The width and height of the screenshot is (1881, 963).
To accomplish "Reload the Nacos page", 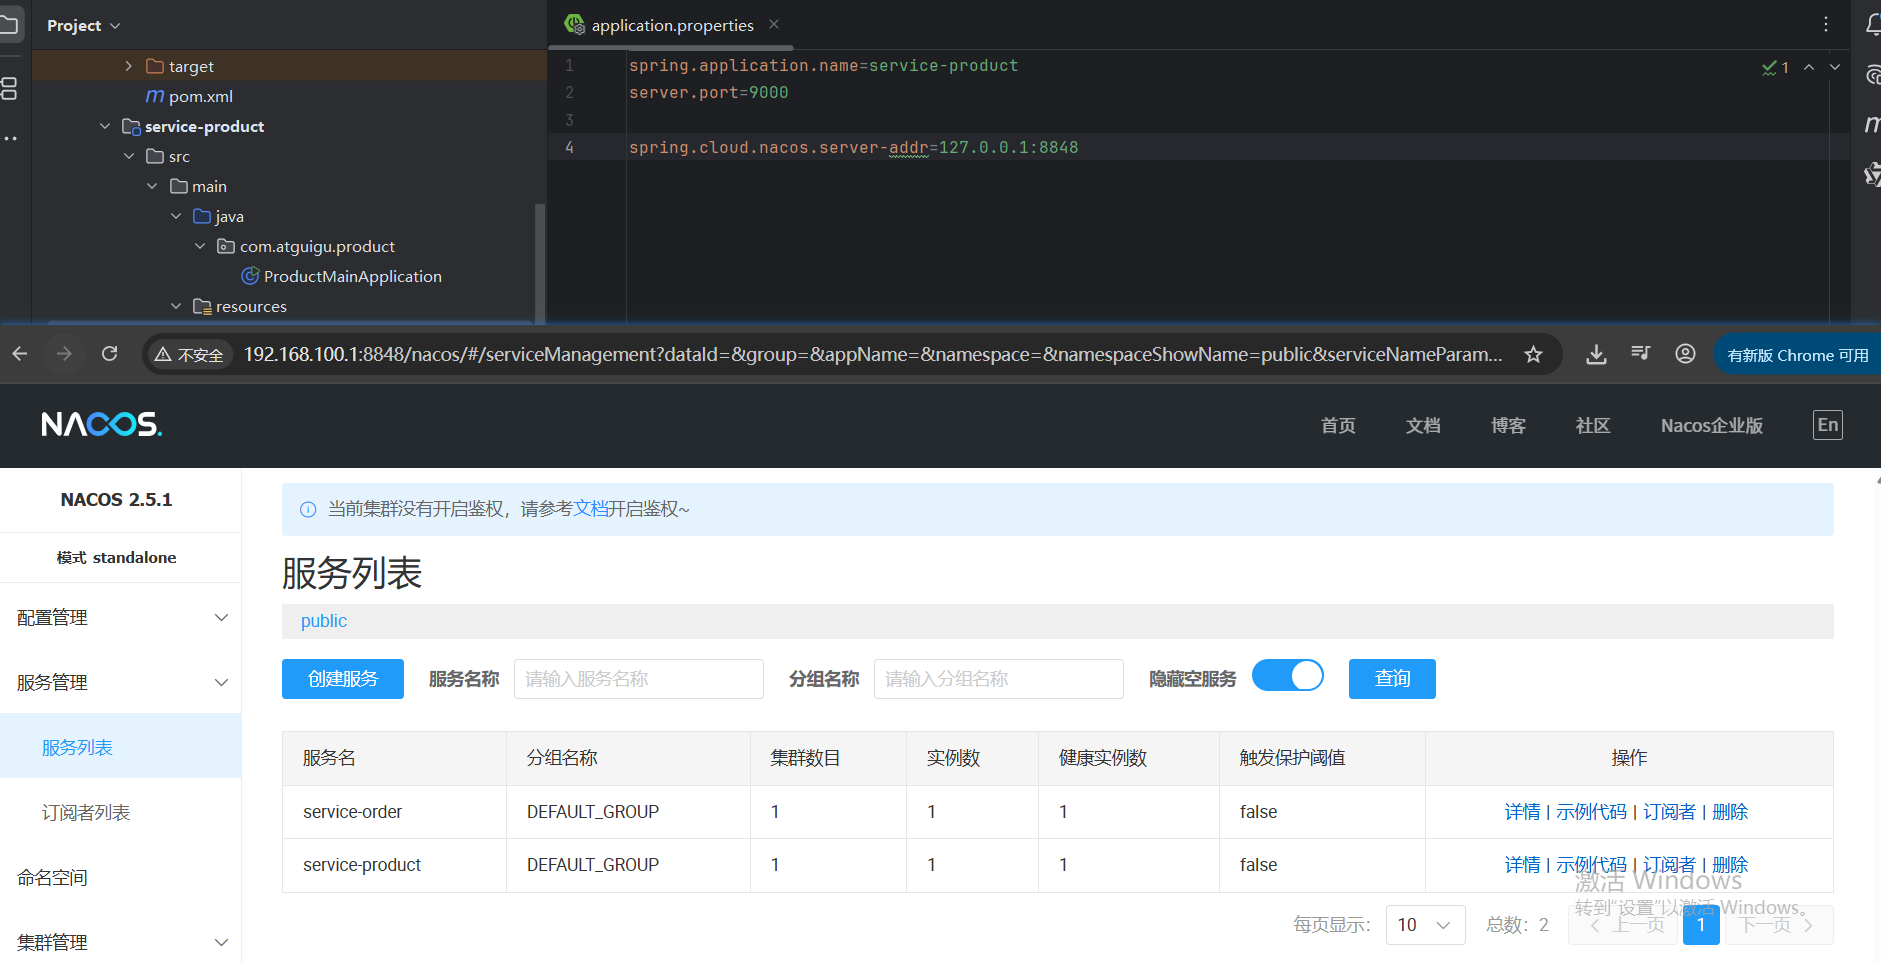I will [110, 354].
